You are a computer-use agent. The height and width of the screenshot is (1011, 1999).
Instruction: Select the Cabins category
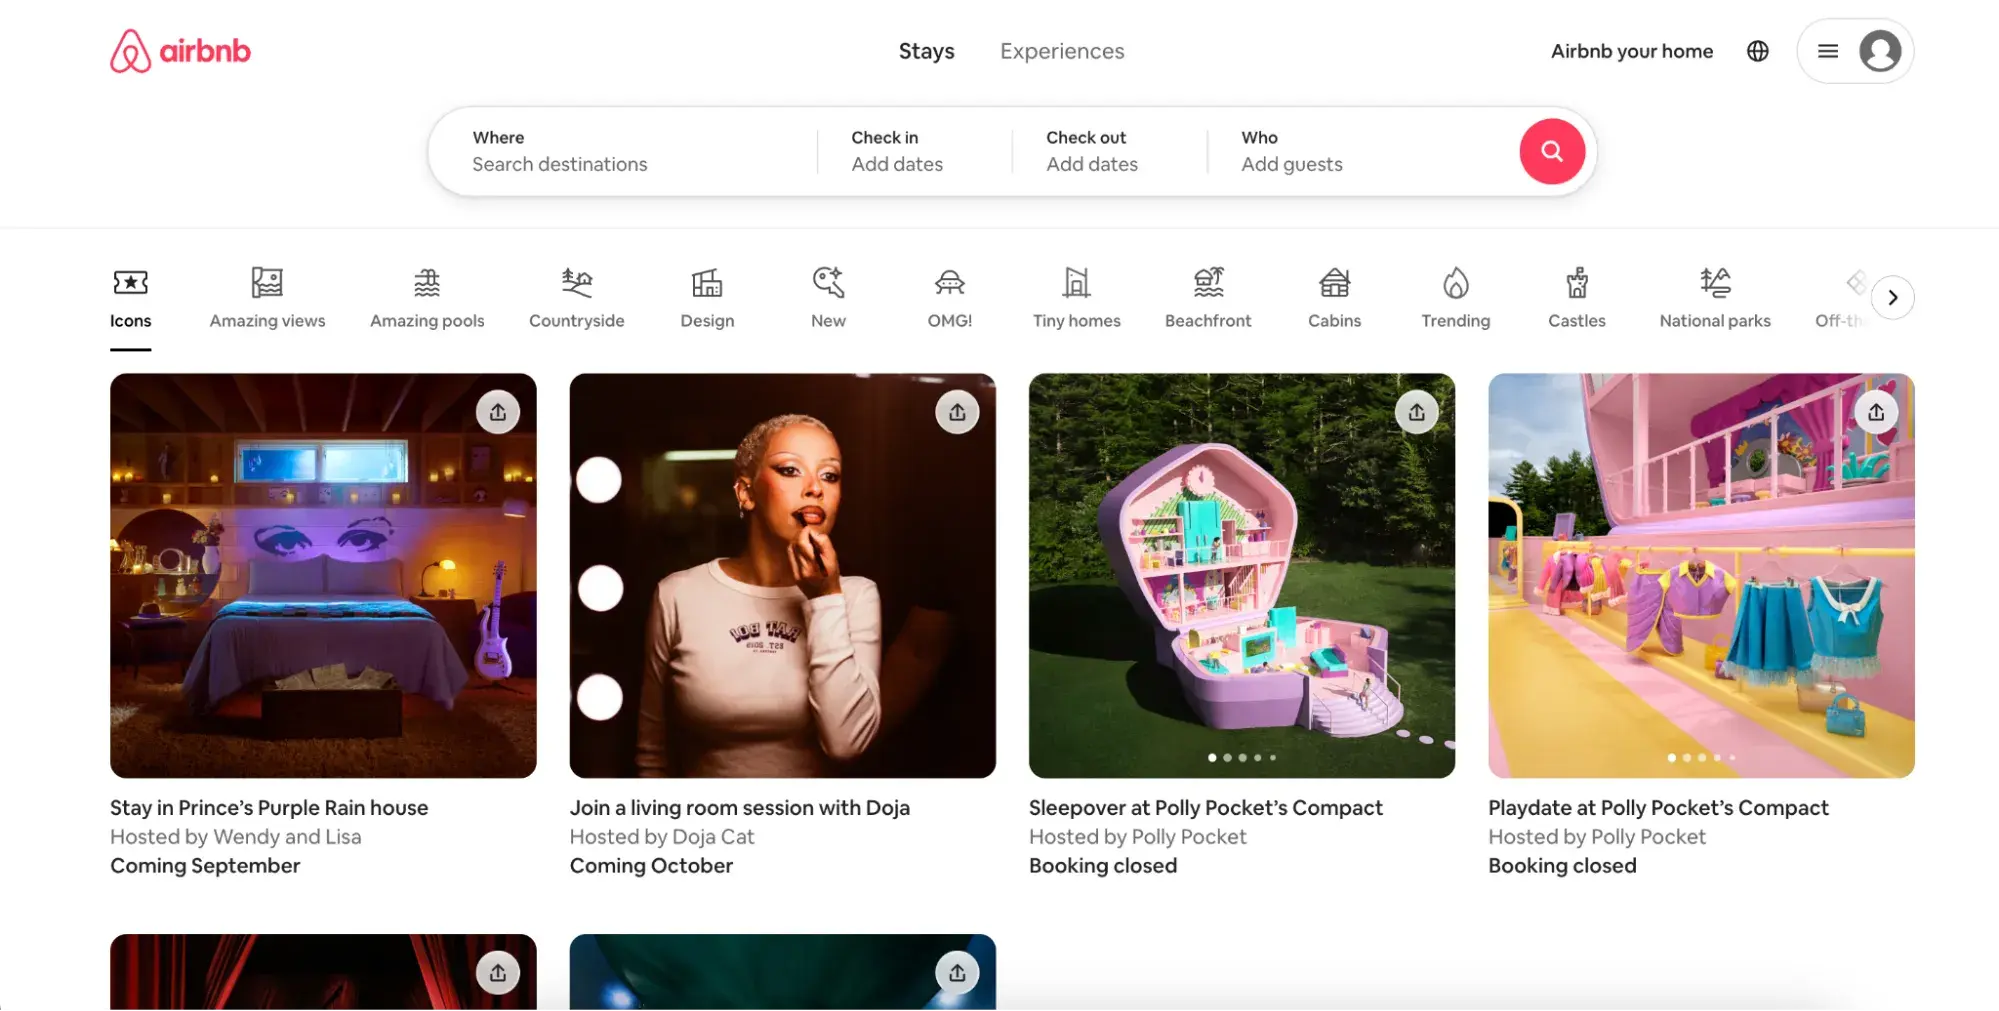click(x=1334, y=299)
